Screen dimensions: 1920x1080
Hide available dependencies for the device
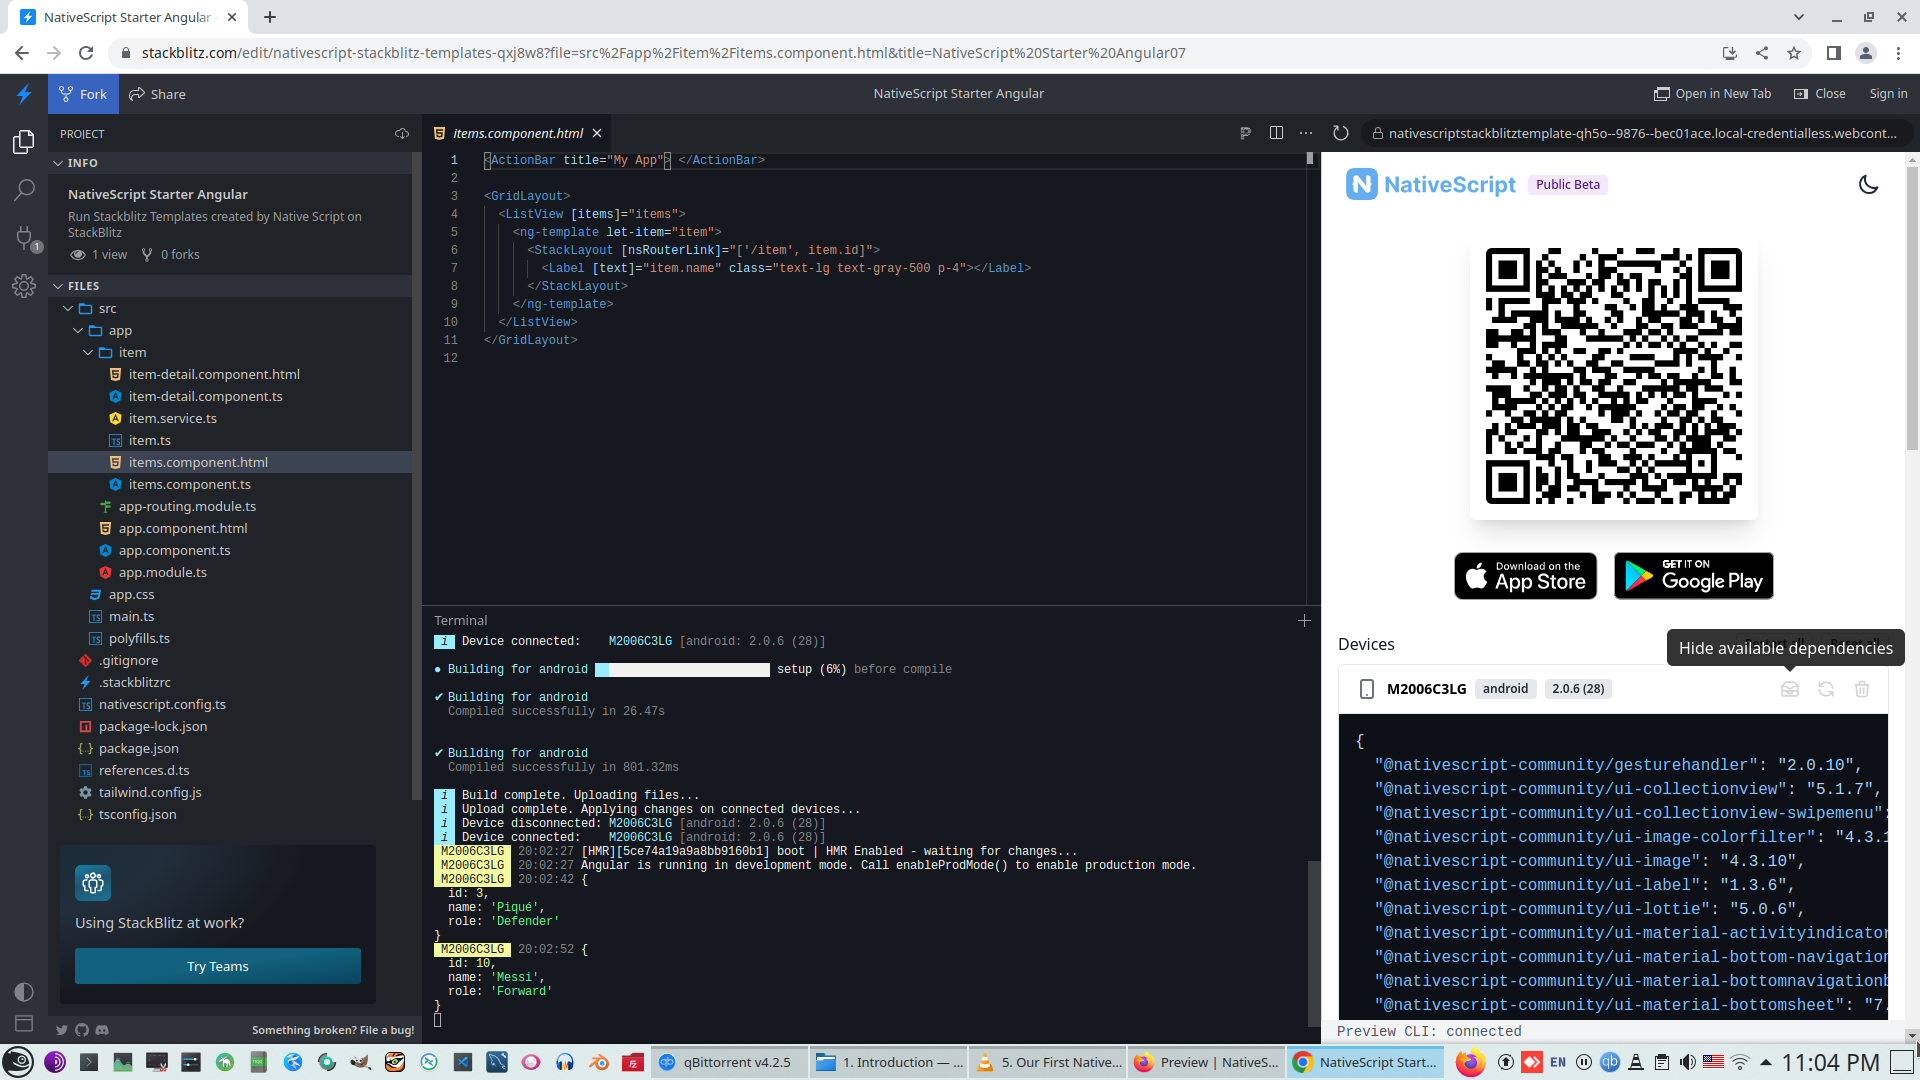coord(1789,689)
